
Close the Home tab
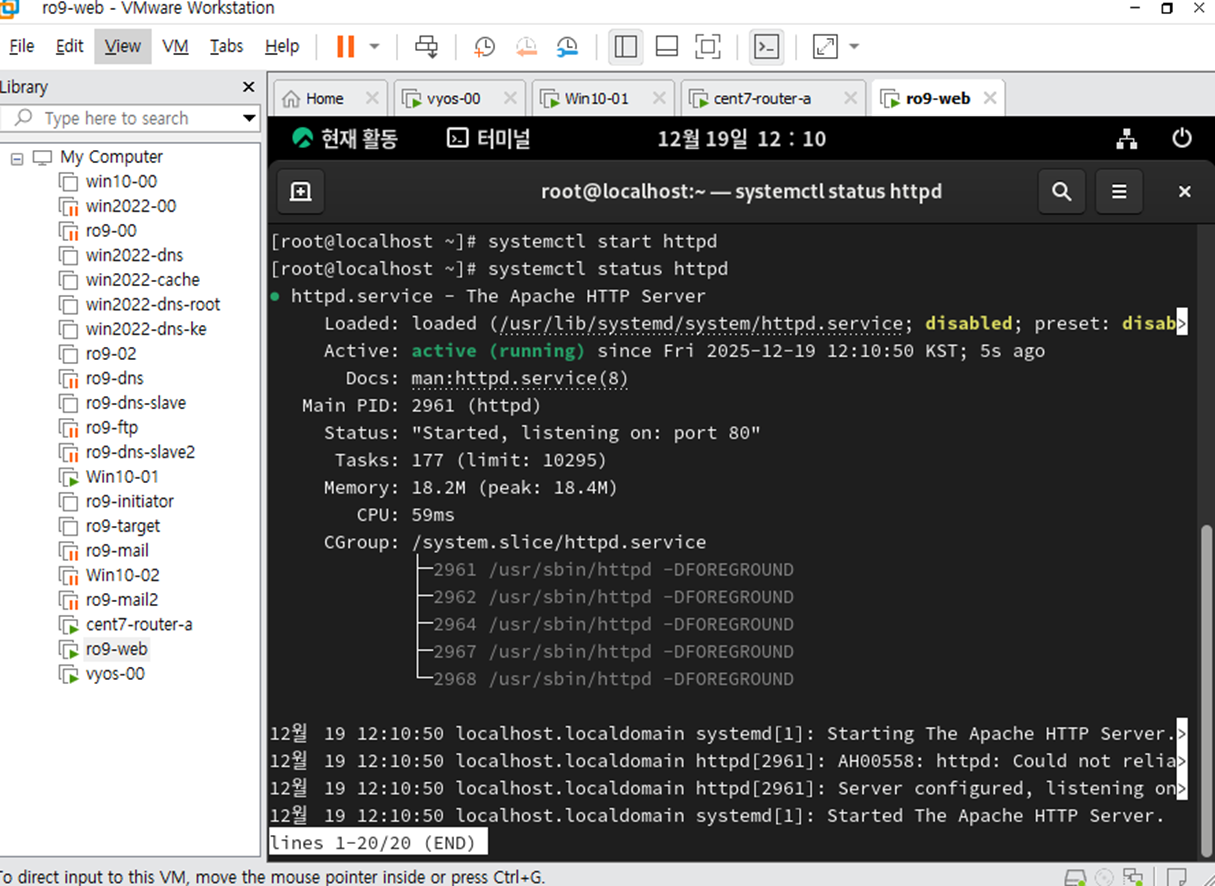tap(372, 98)
